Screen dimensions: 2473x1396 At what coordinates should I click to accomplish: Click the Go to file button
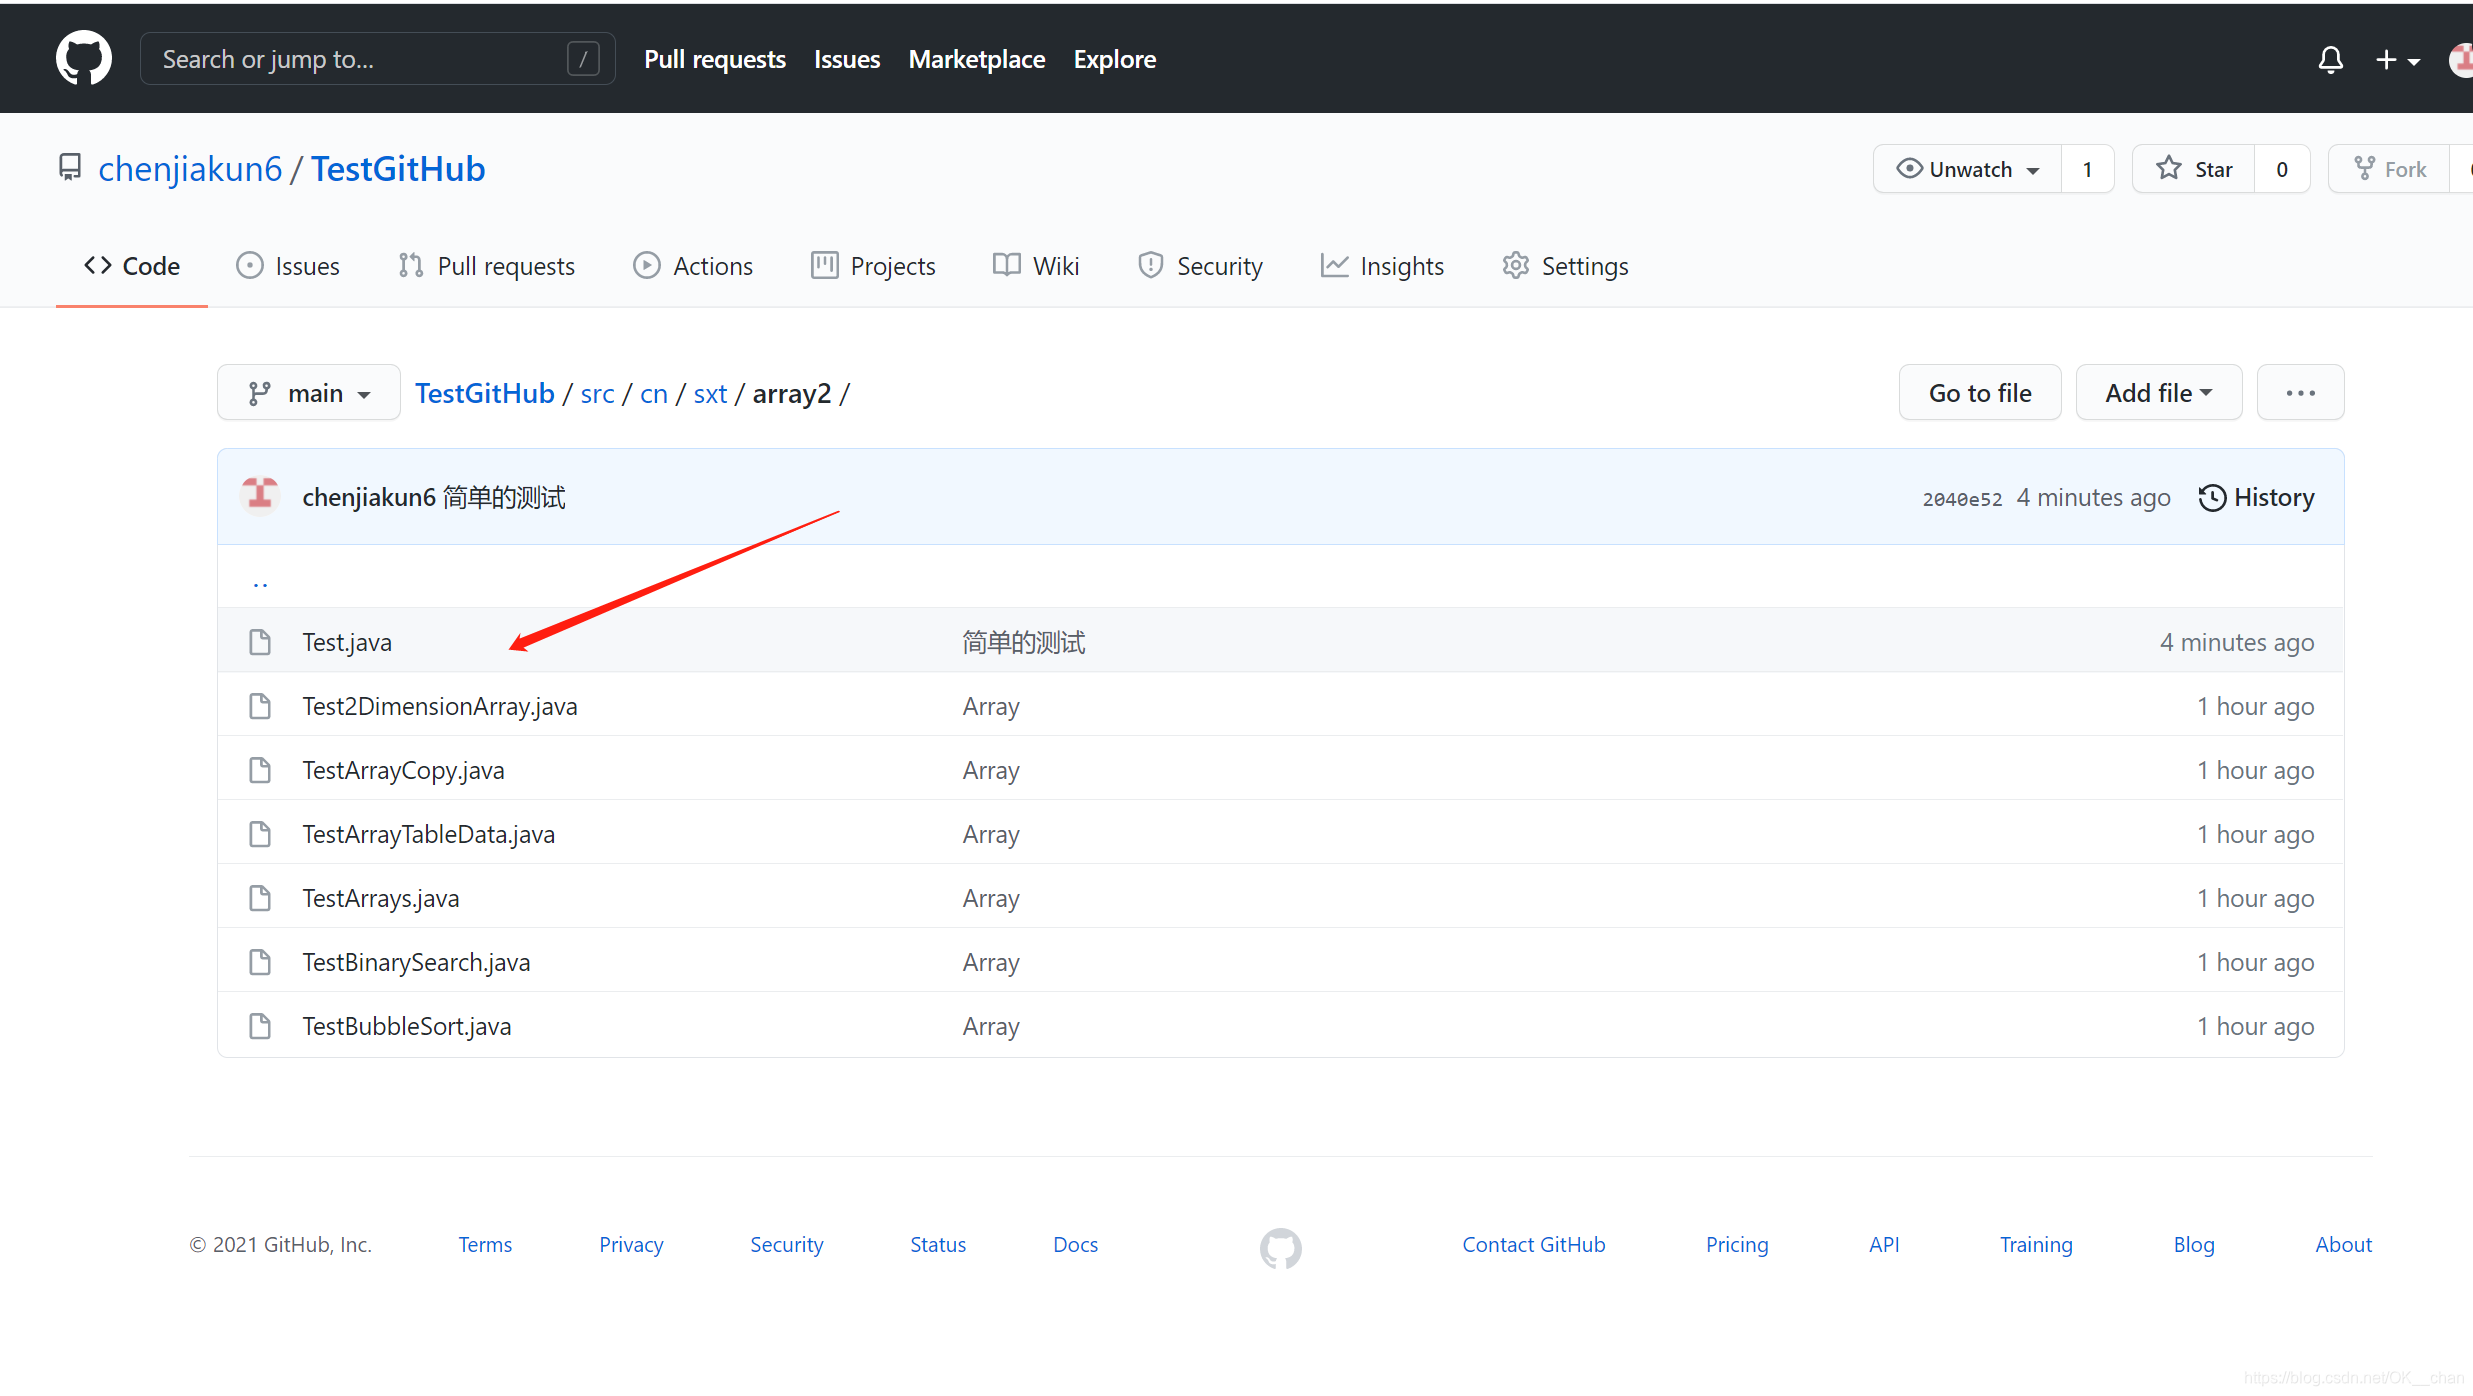pos(1980,393)
